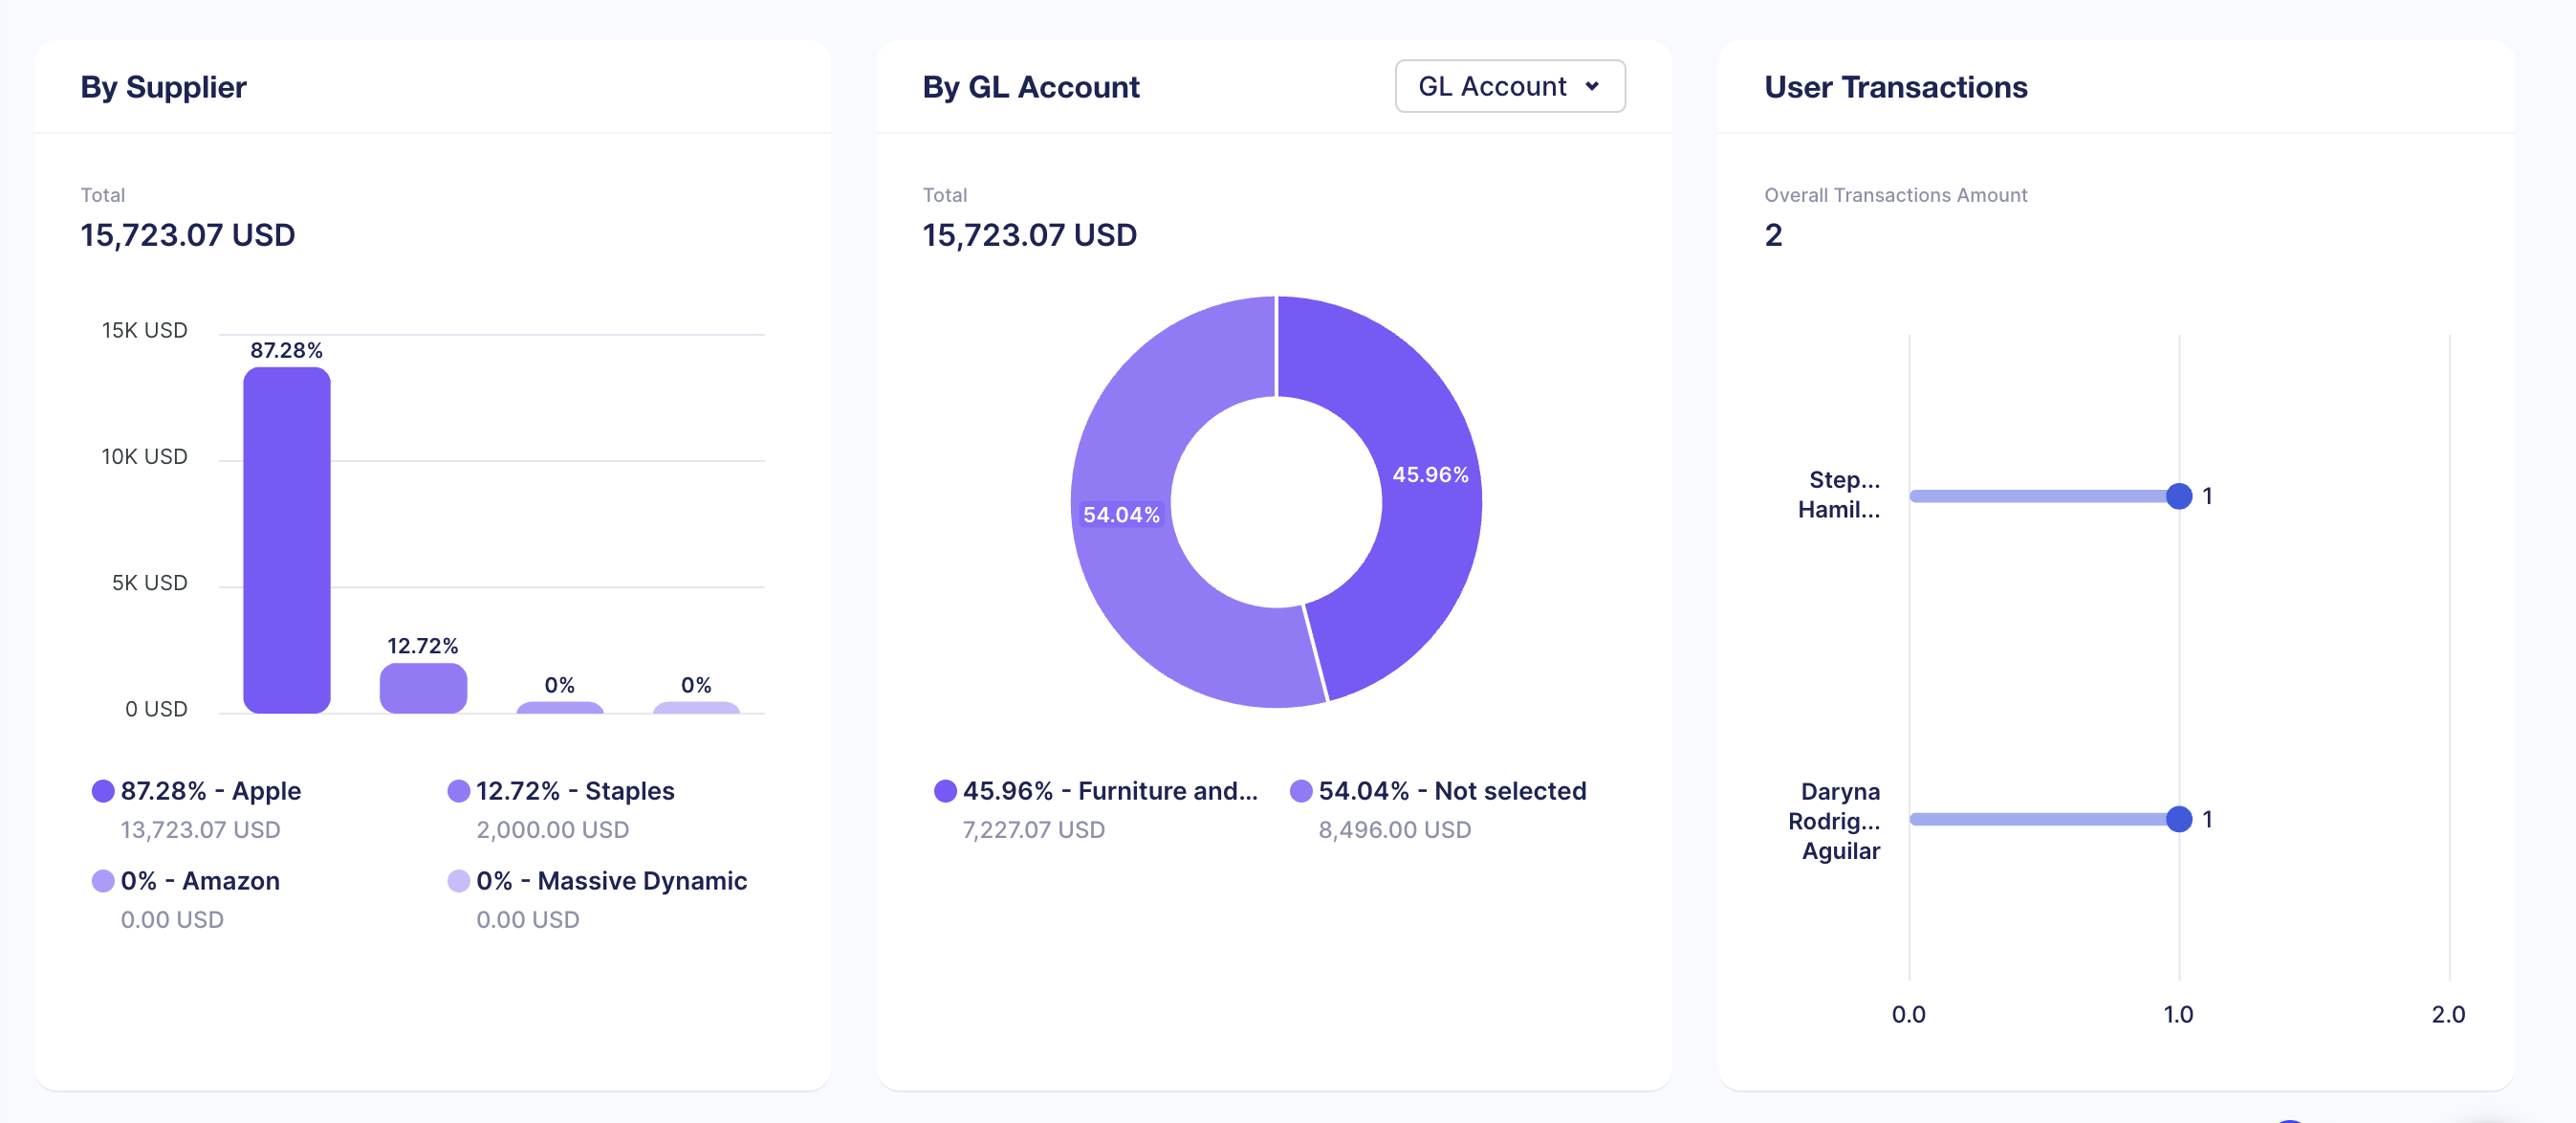Click the GL Account dropdown chevron arrow
Image resolution: width=2576 pixels, height=1123 pixels.
coord(1592,87)
